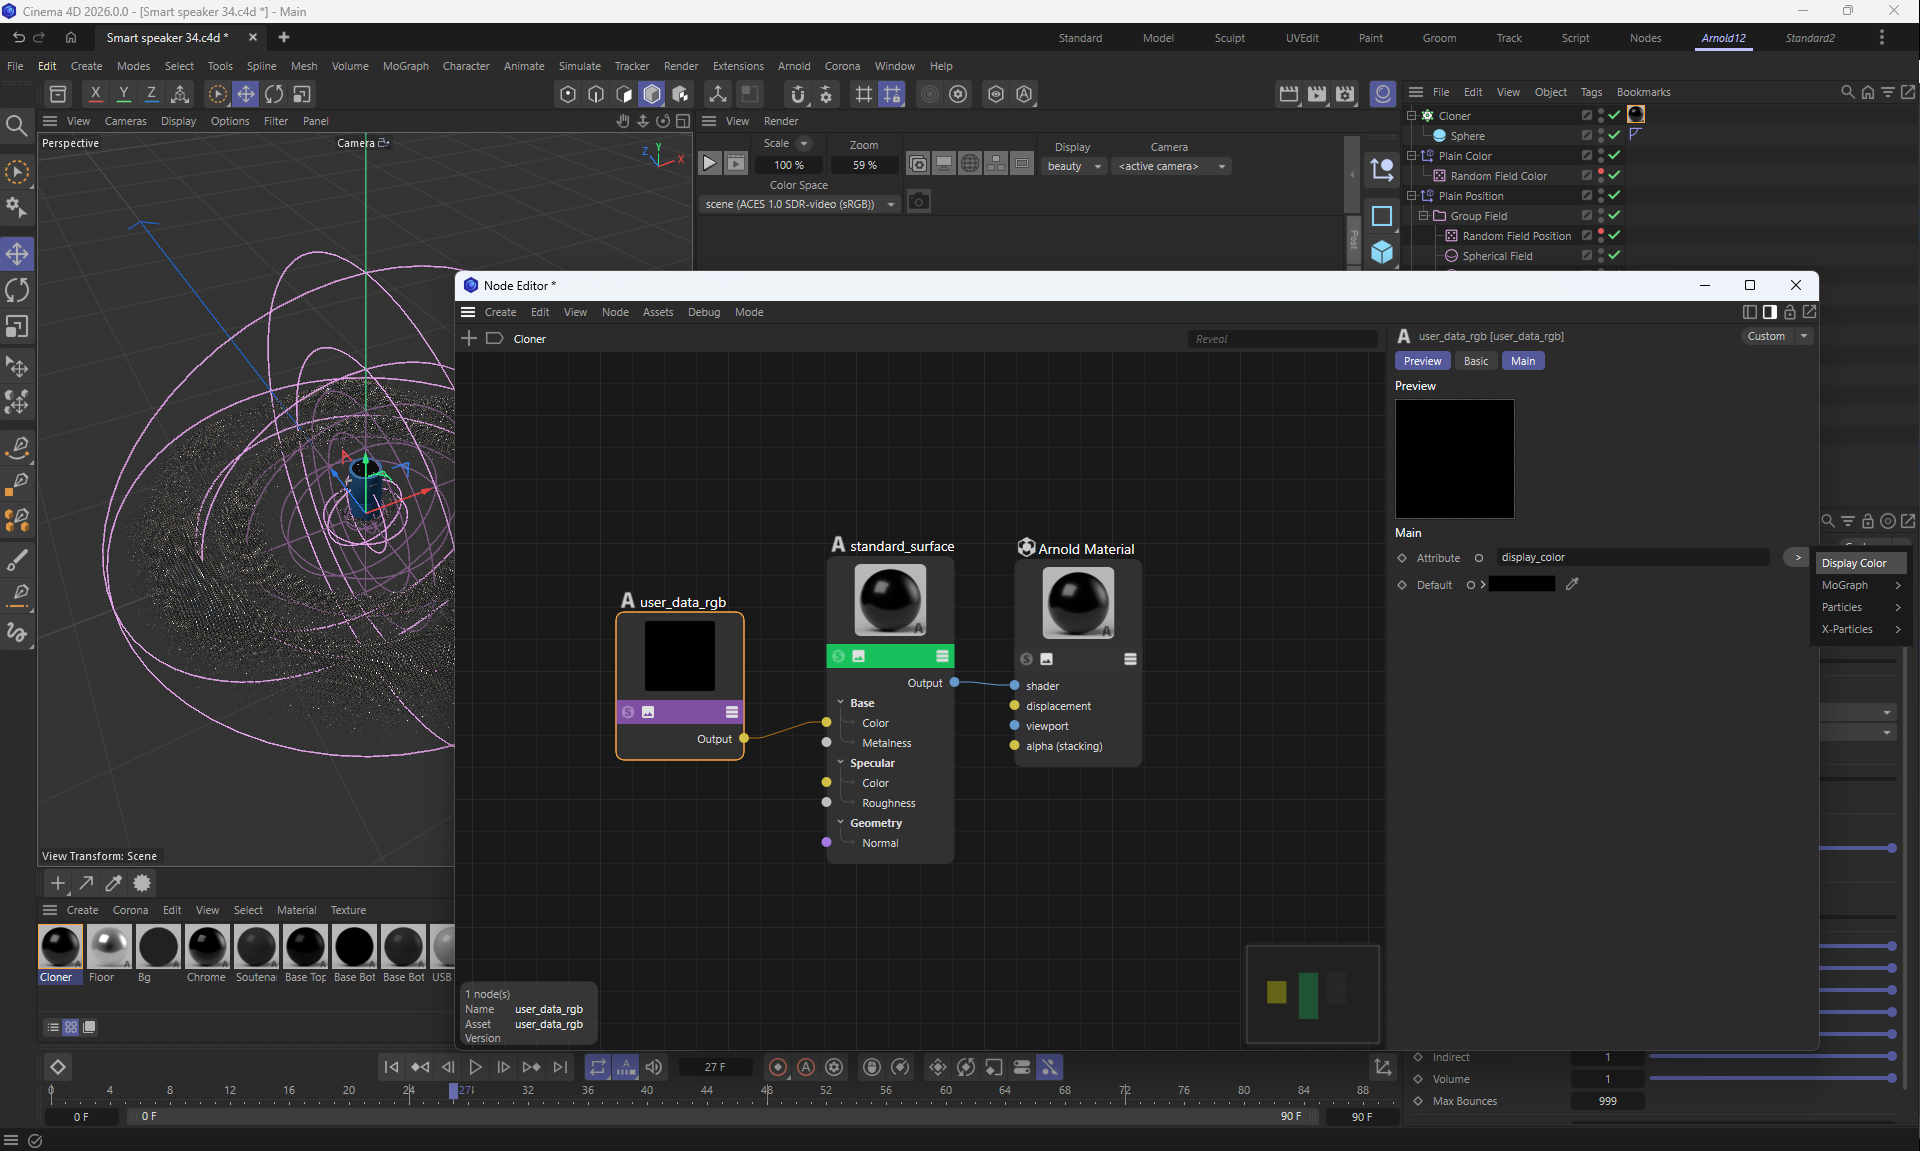Viewport: 1920px width, 1151px height.
Task: Go to start of timeline
Action: pos(391,1067)
